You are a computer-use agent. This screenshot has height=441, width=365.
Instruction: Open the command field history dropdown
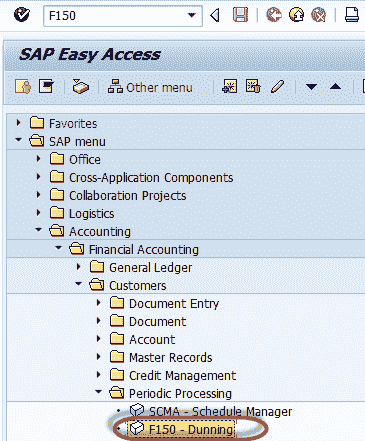[192, 15]
